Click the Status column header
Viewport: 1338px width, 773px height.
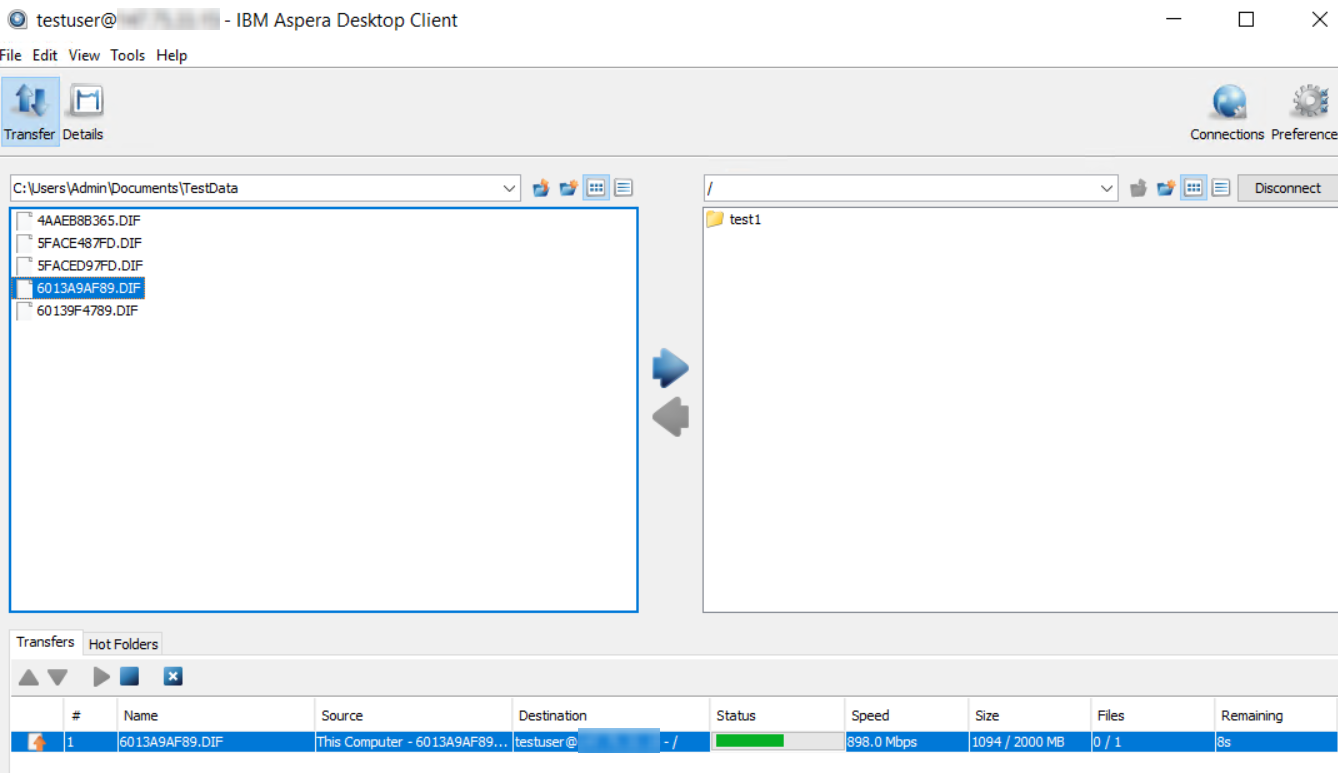(x=777, y=715)
